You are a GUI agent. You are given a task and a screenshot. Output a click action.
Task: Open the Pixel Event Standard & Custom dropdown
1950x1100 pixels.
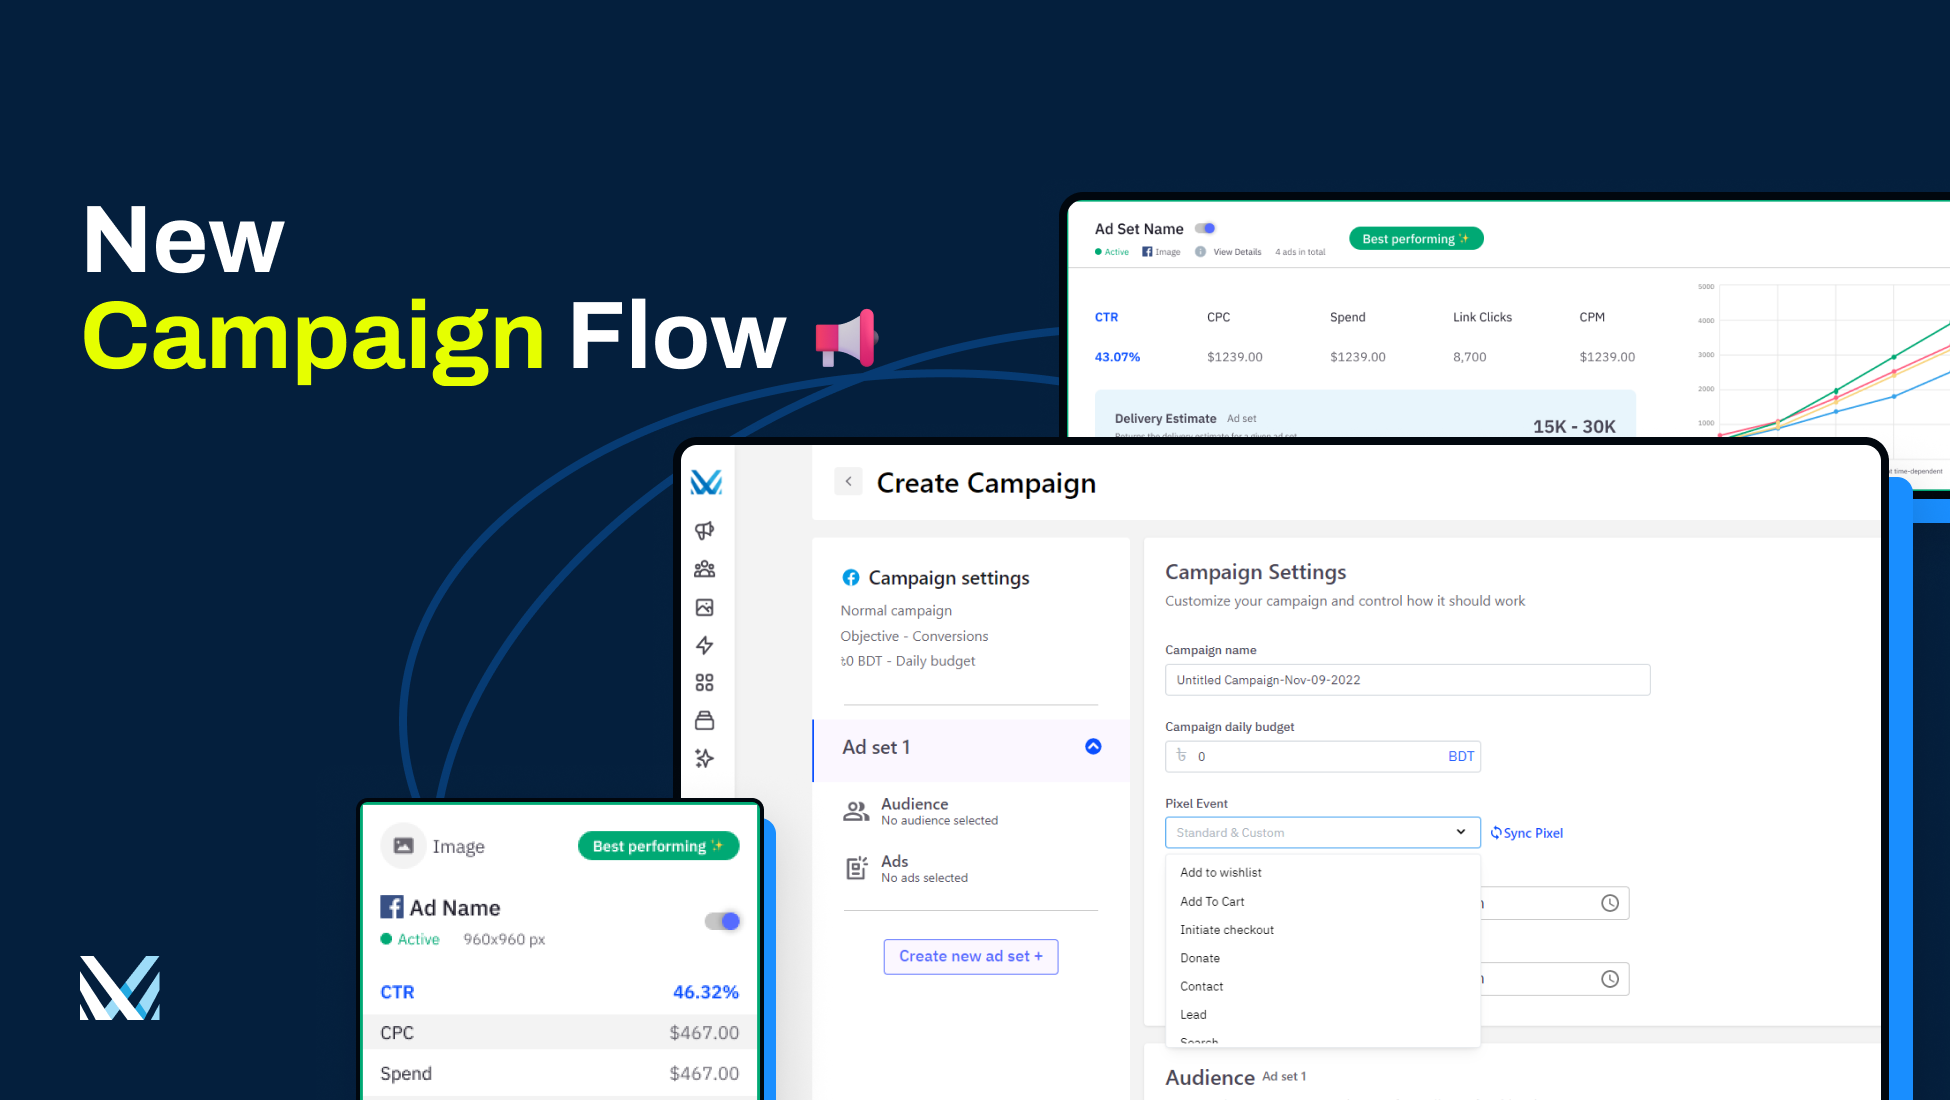[1322, 832]
